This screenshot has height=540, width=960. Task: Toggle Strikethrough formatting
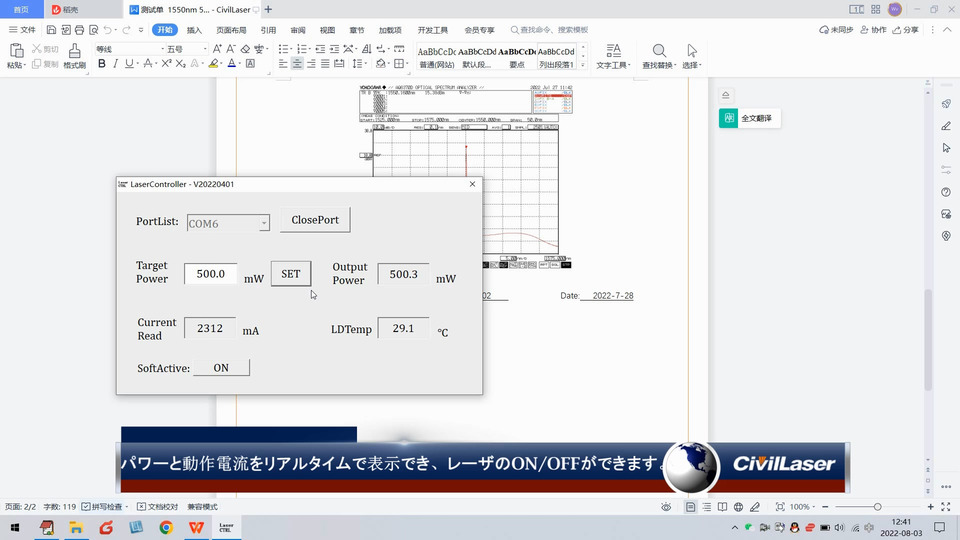147,63
